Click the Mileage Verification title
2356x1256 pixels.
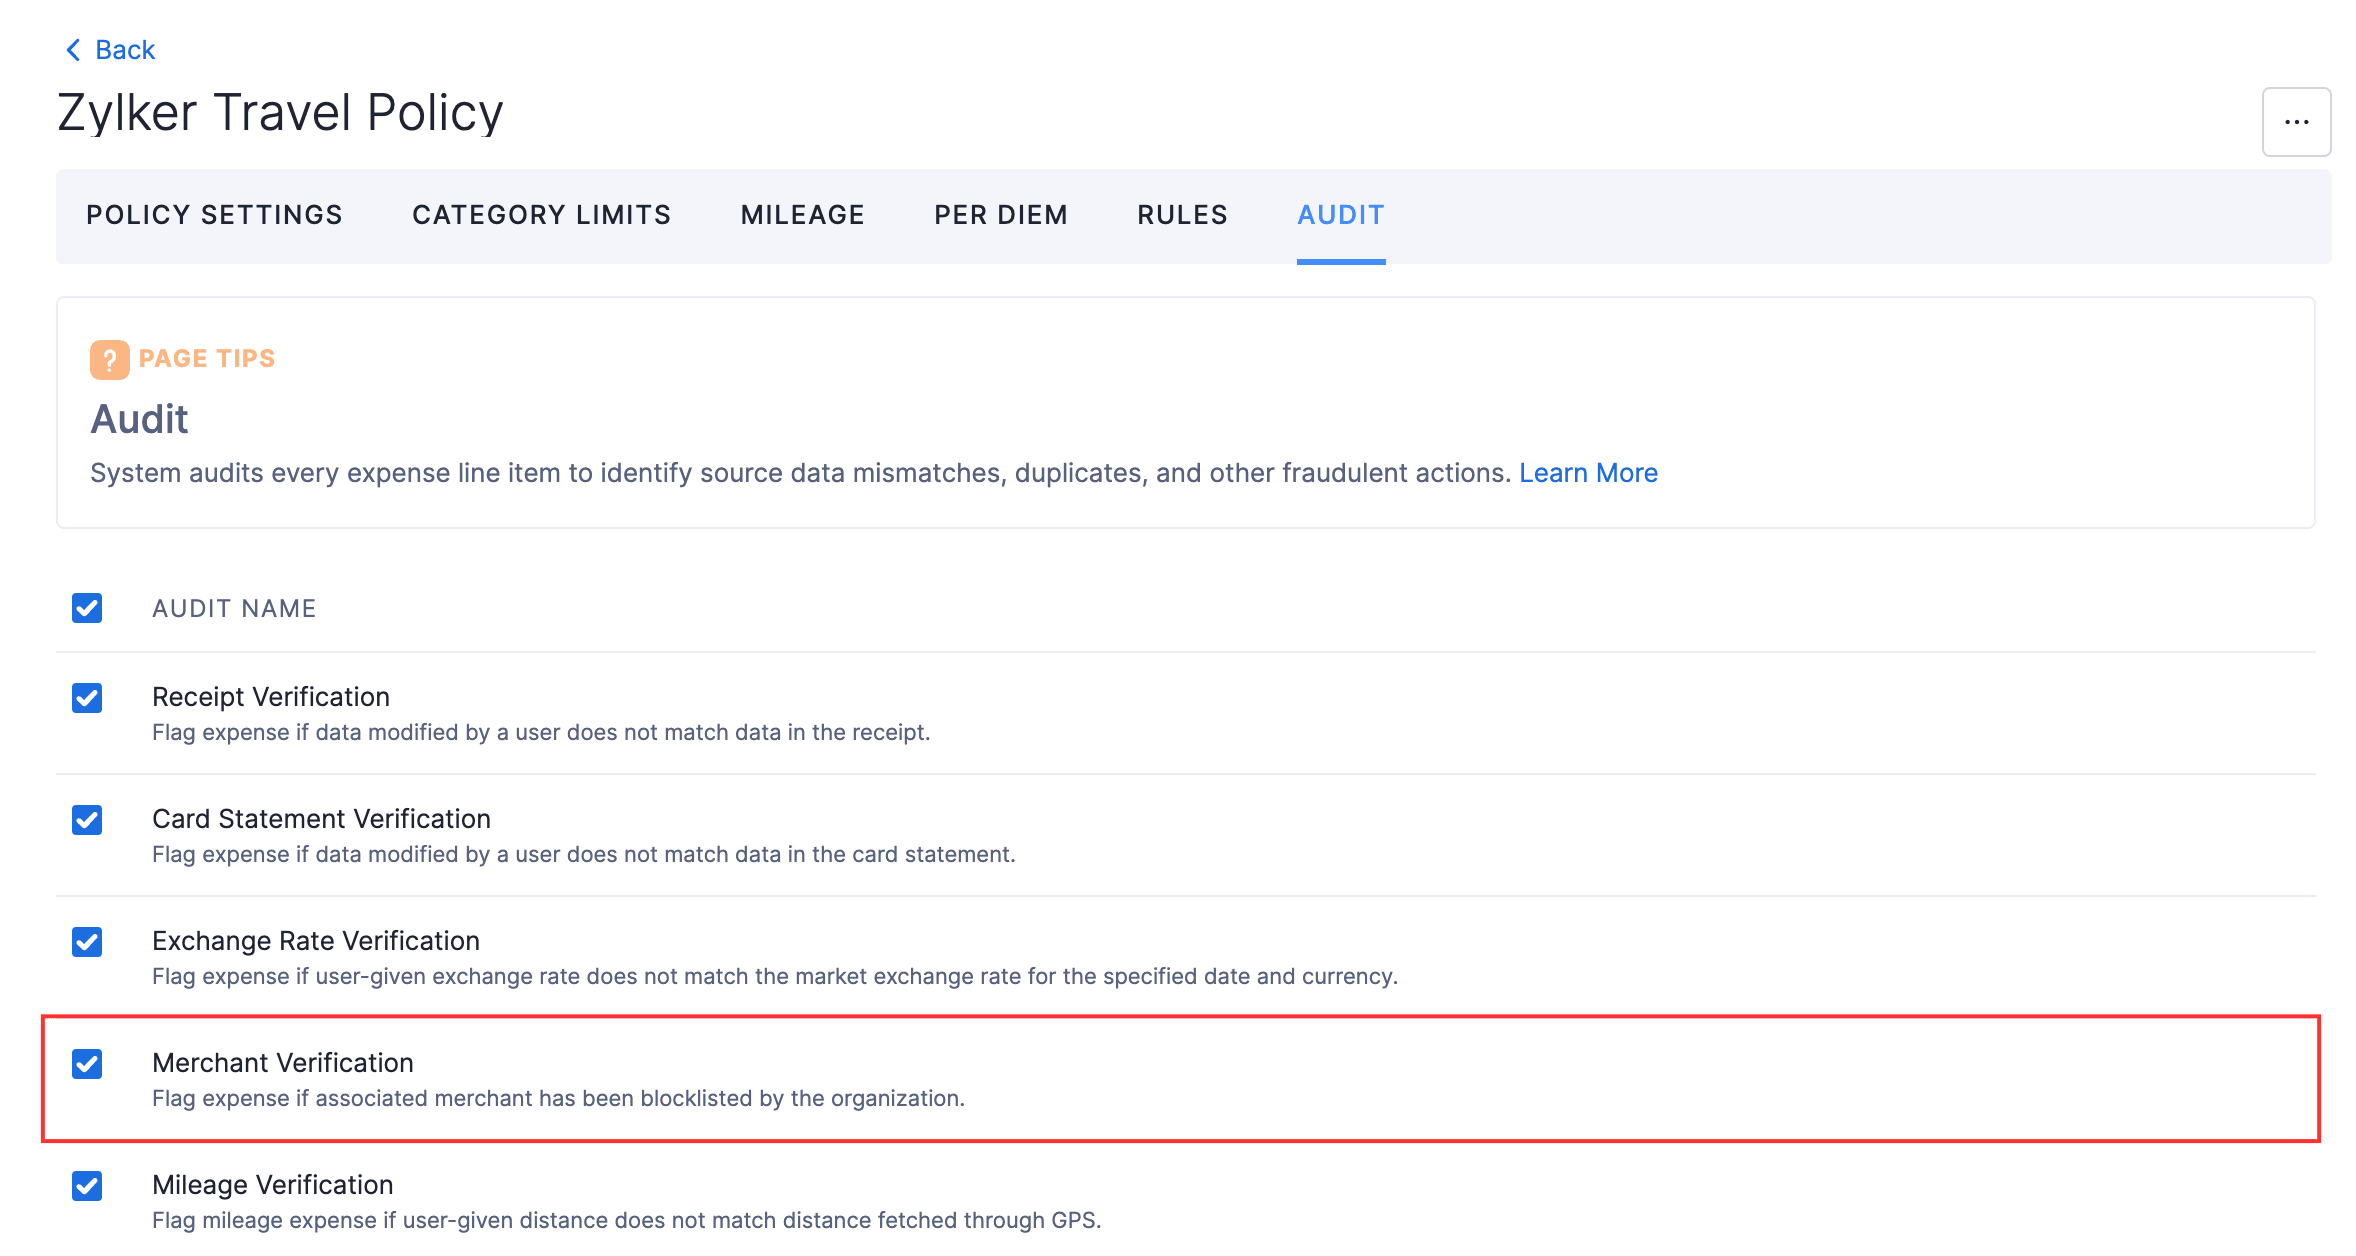(273, 1185)
